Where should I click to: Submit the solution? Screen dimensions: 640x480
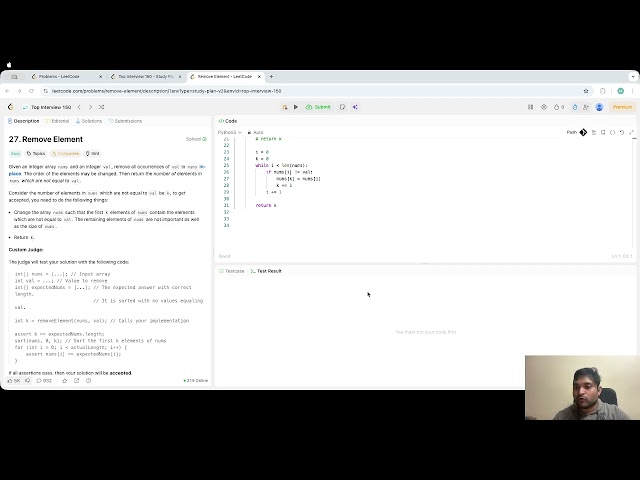[318, 107]
